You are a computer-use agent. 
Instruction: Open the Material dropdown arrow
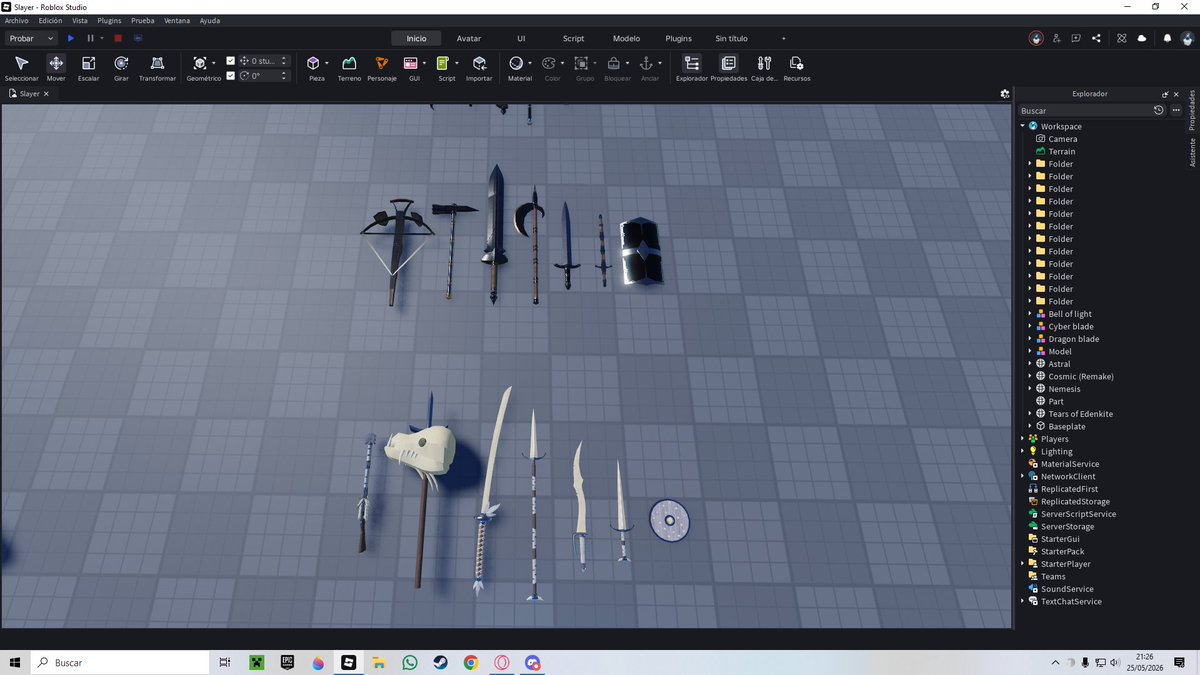[529, 63]
